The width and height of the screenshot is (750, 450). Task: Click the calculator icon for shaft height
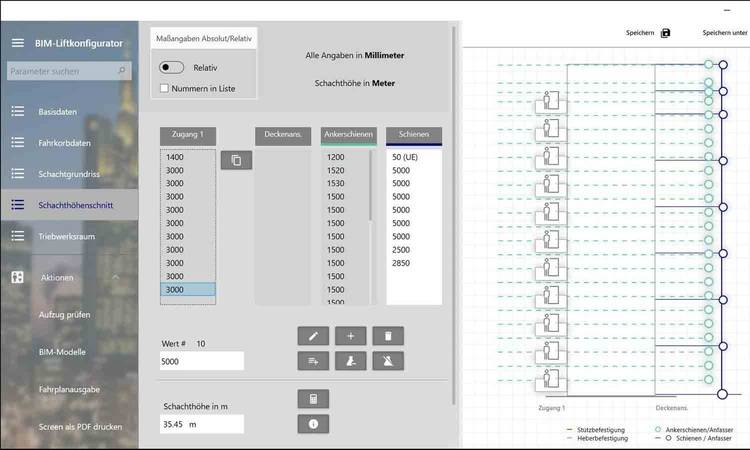pyautogui.click(x=313, y=399)
